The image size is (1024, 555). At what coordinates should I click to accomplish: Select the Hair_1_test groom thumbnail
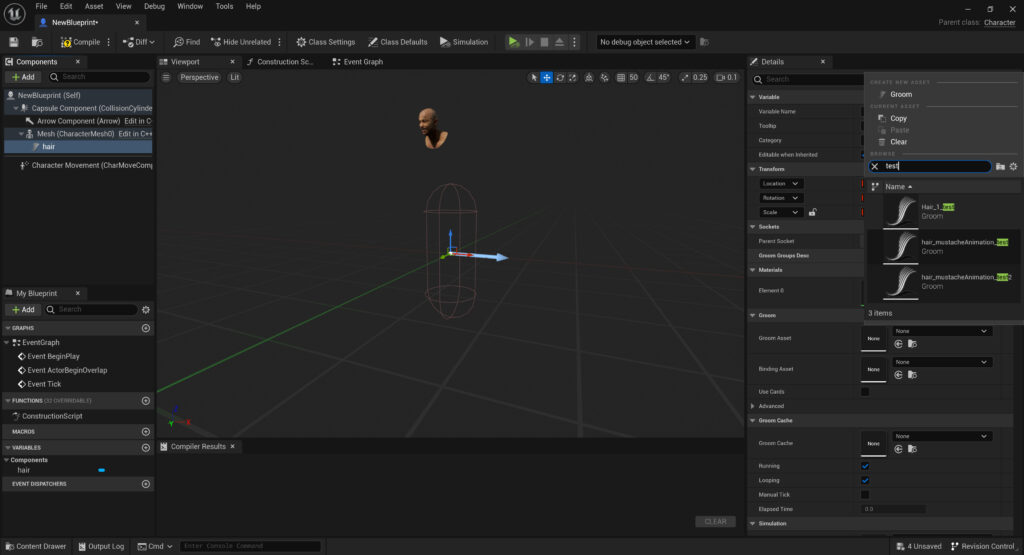click(x=900, y=211)
